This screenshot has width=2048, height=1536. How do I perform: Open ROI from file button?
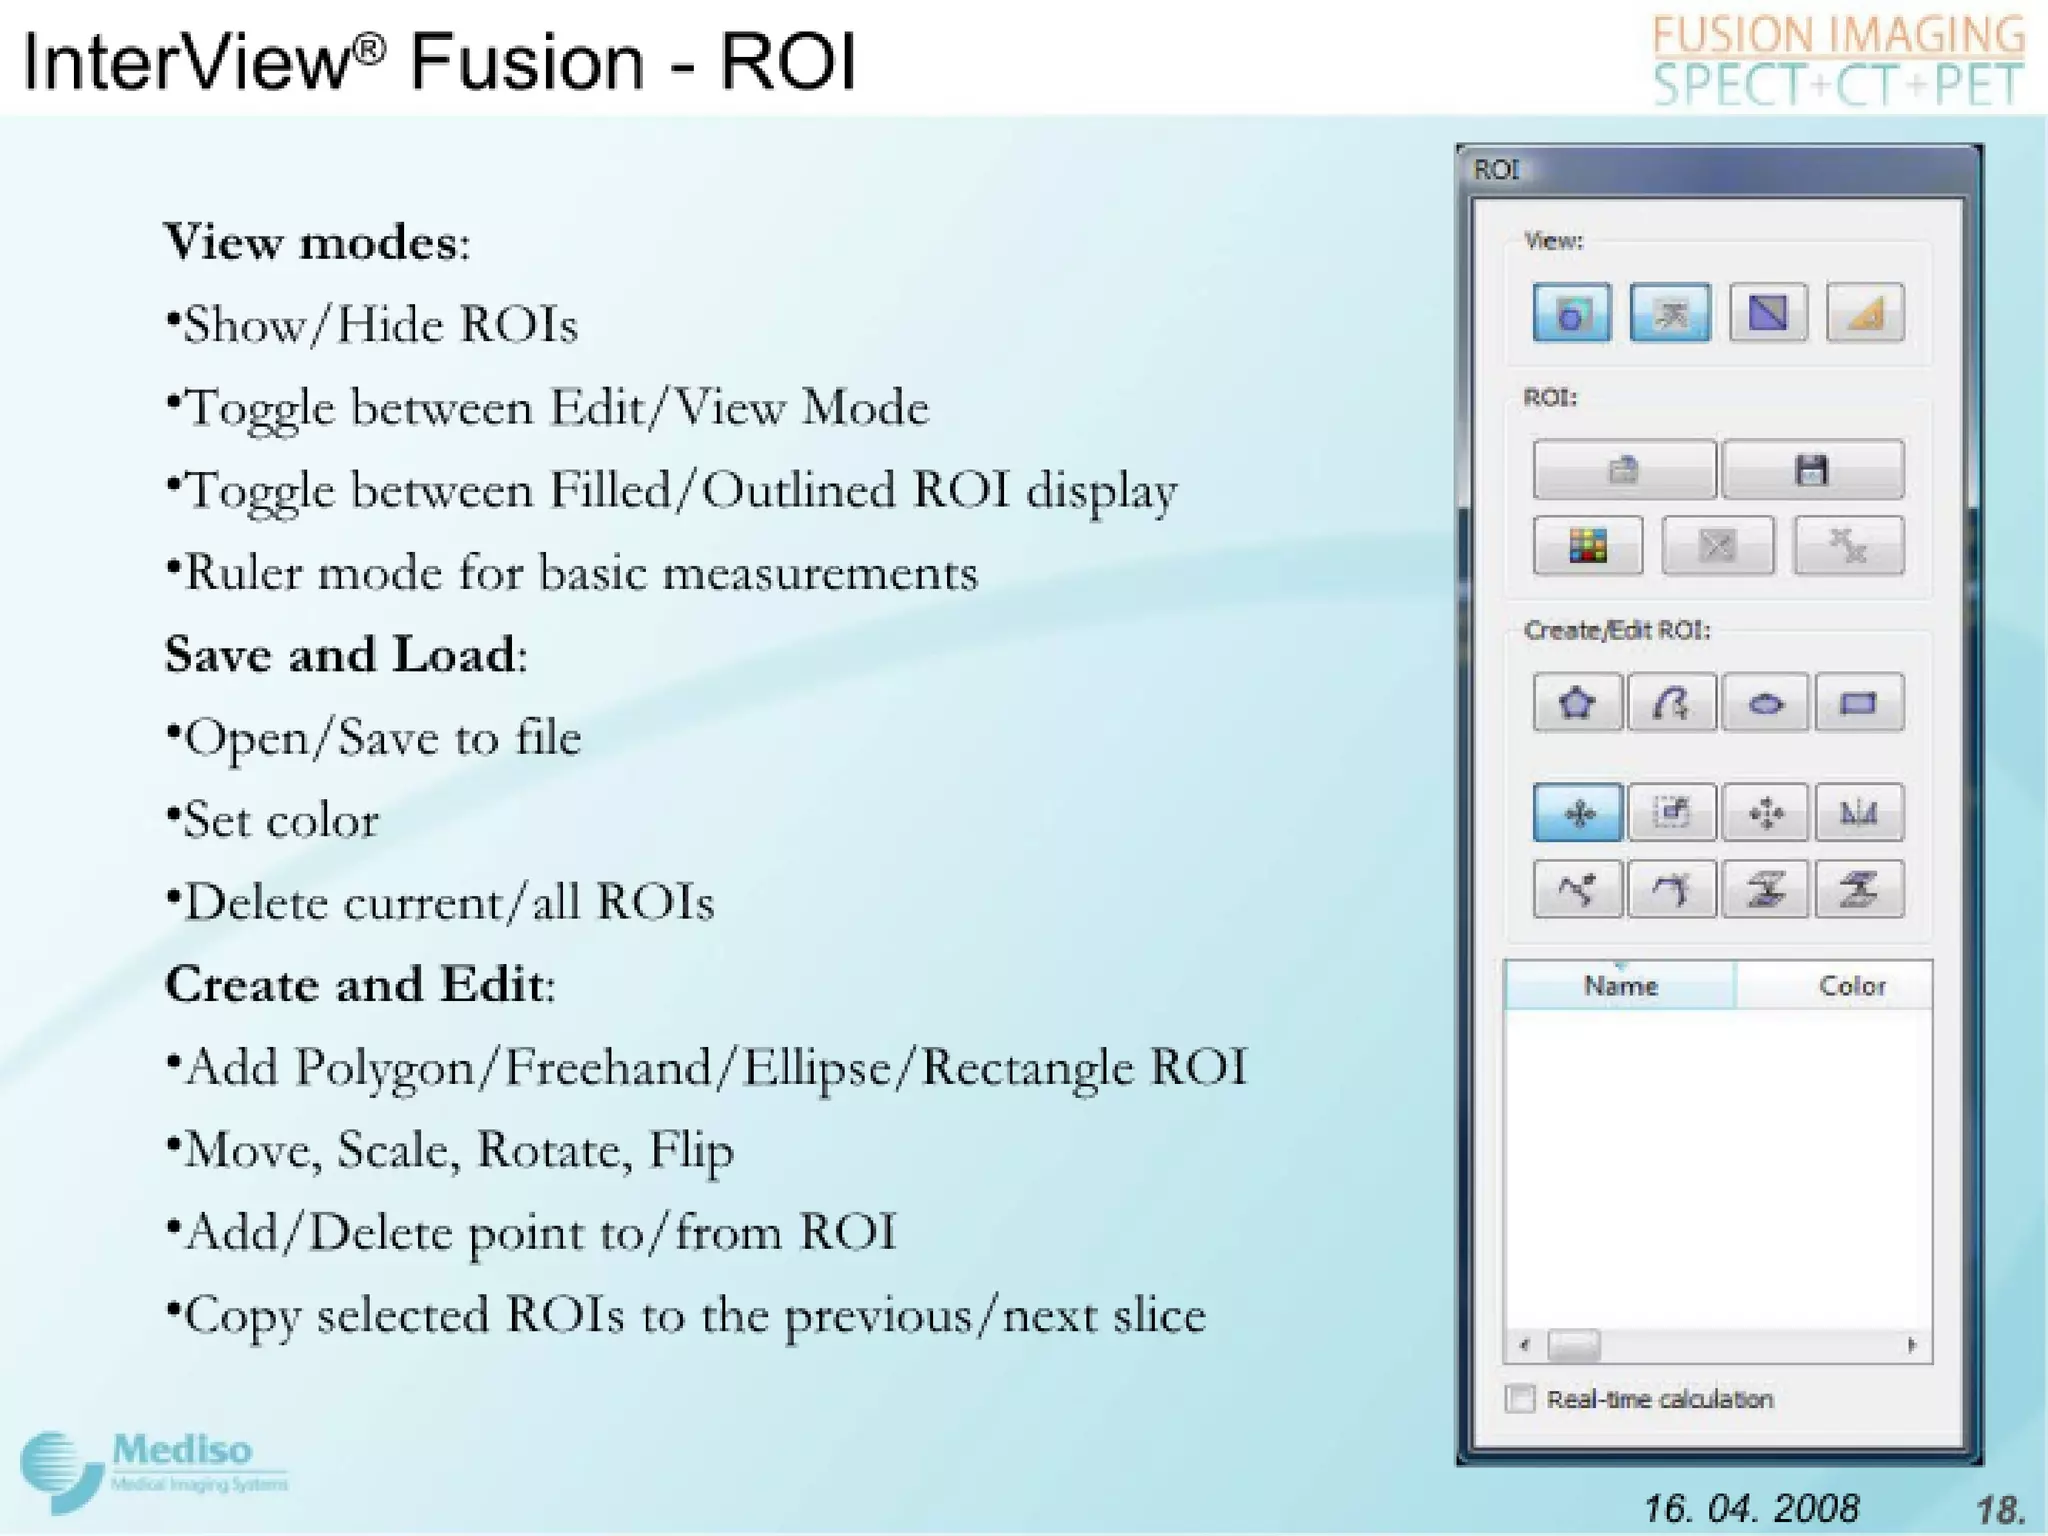click(1624, 469)
